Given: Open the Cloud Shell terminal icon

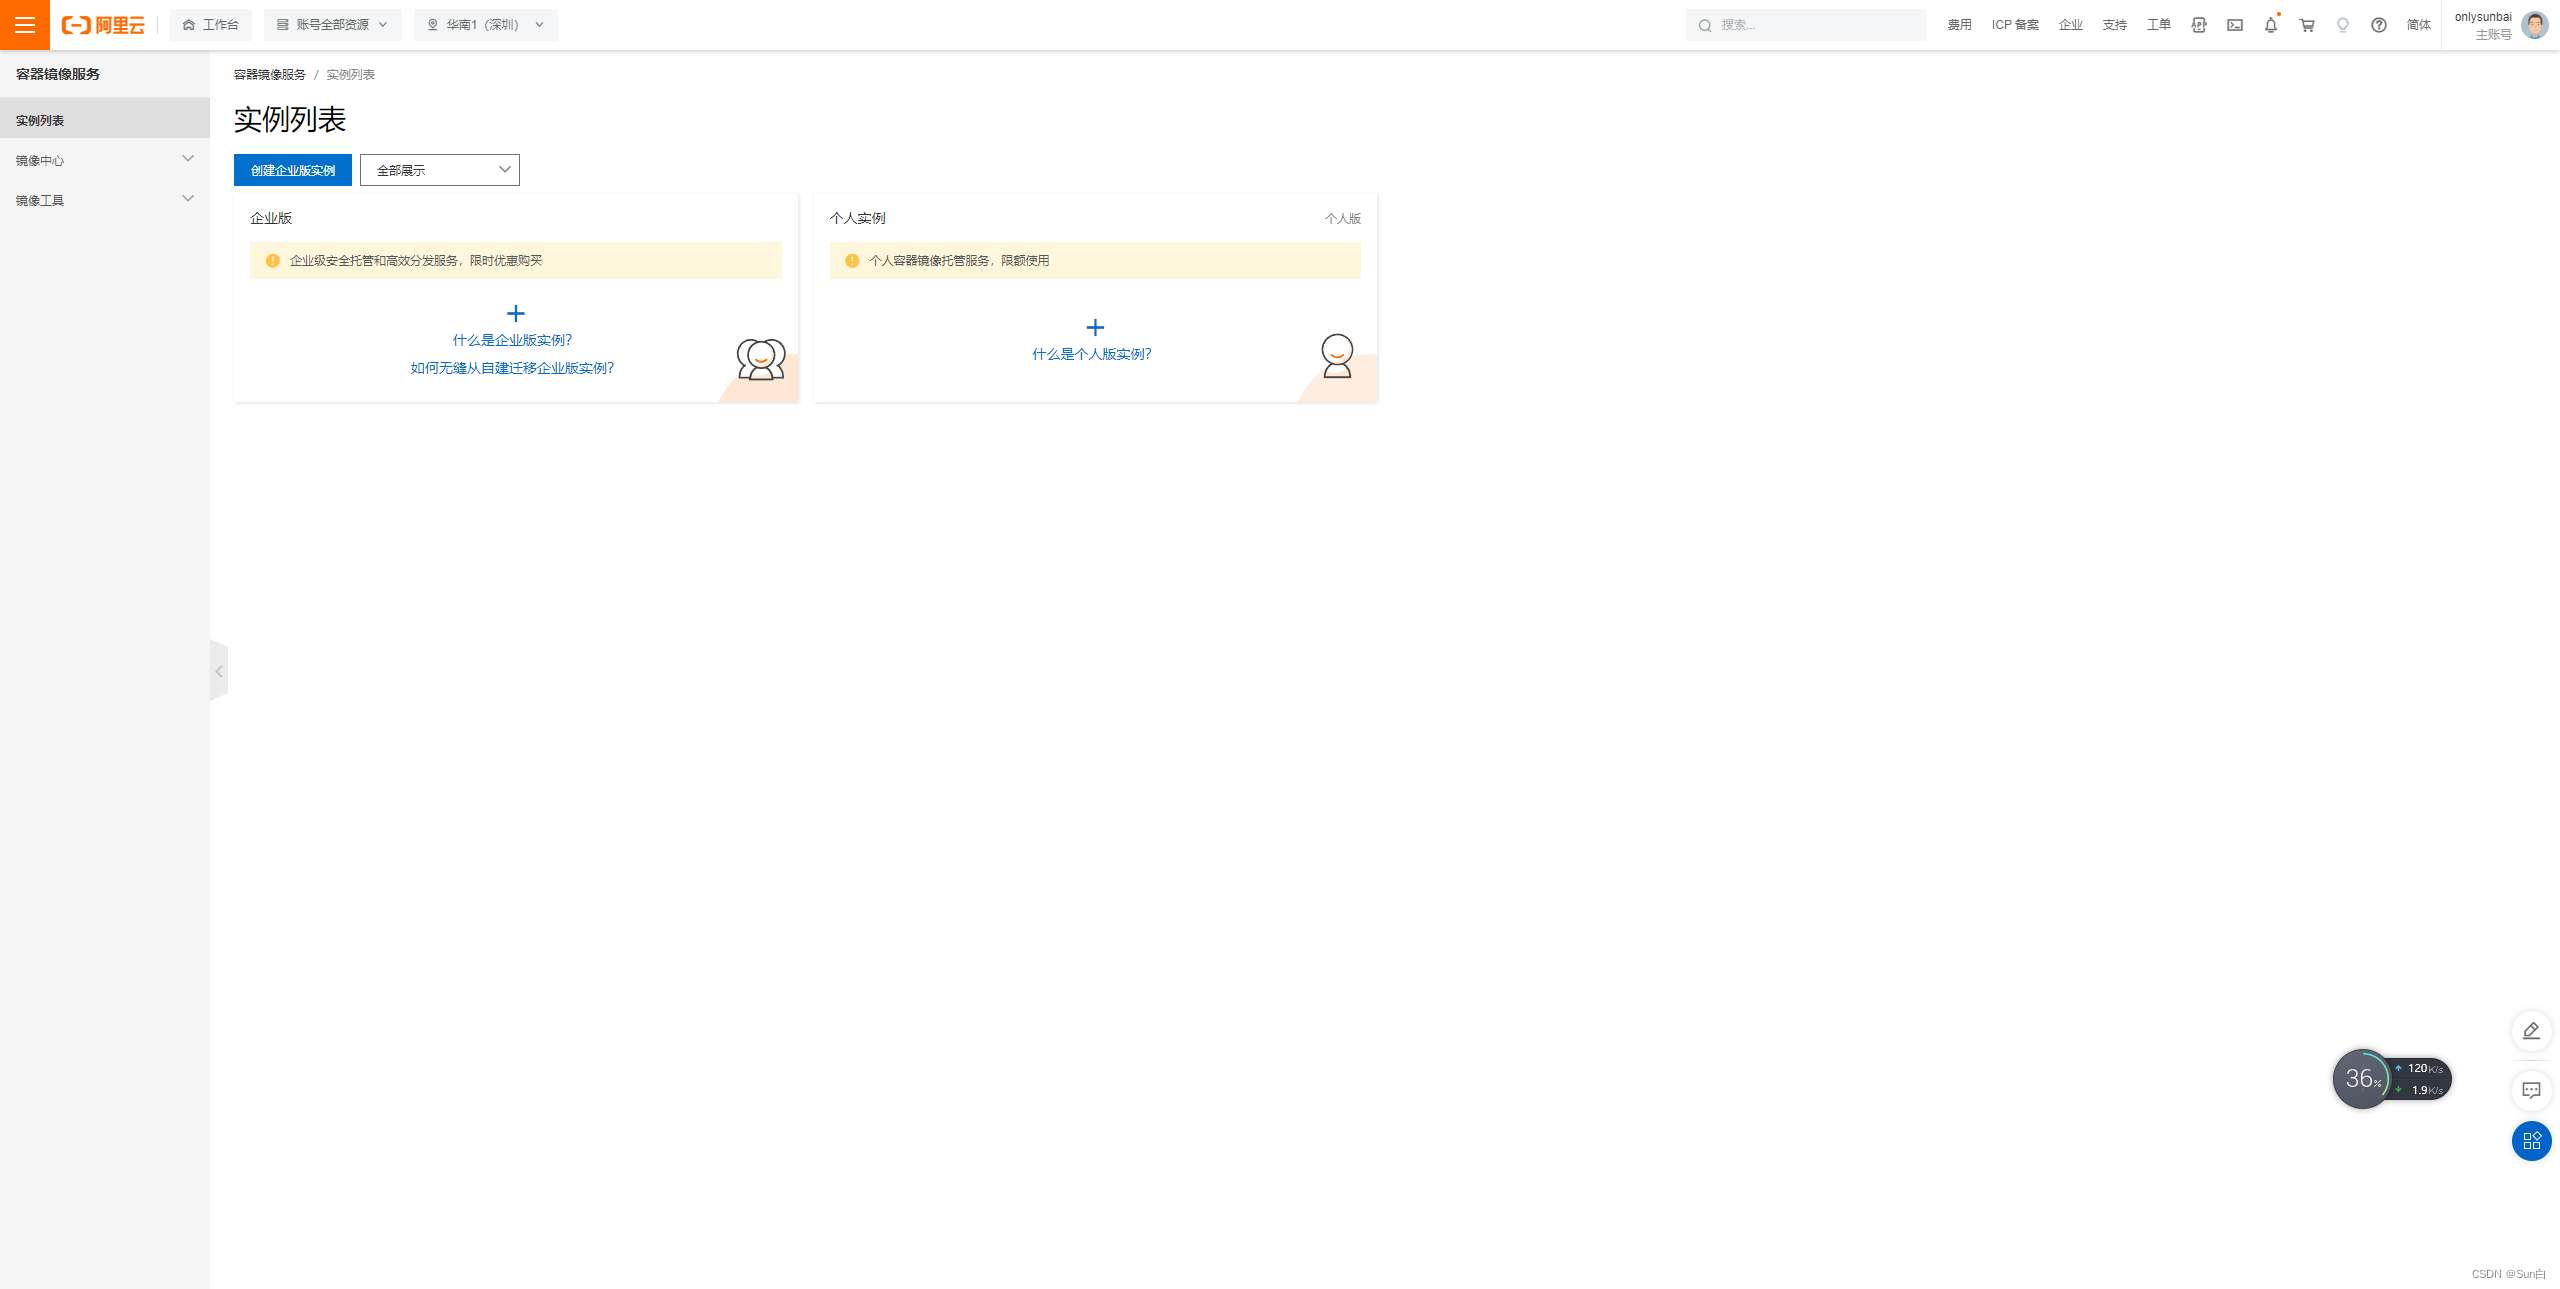Looking at the screenshot, I should click(x=2235, y=25).
